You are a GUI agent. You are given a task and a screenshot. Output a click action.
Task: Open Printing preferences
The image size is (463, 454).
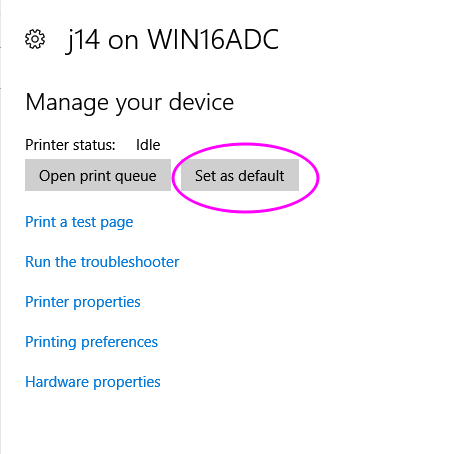click(x=92, y=342)
